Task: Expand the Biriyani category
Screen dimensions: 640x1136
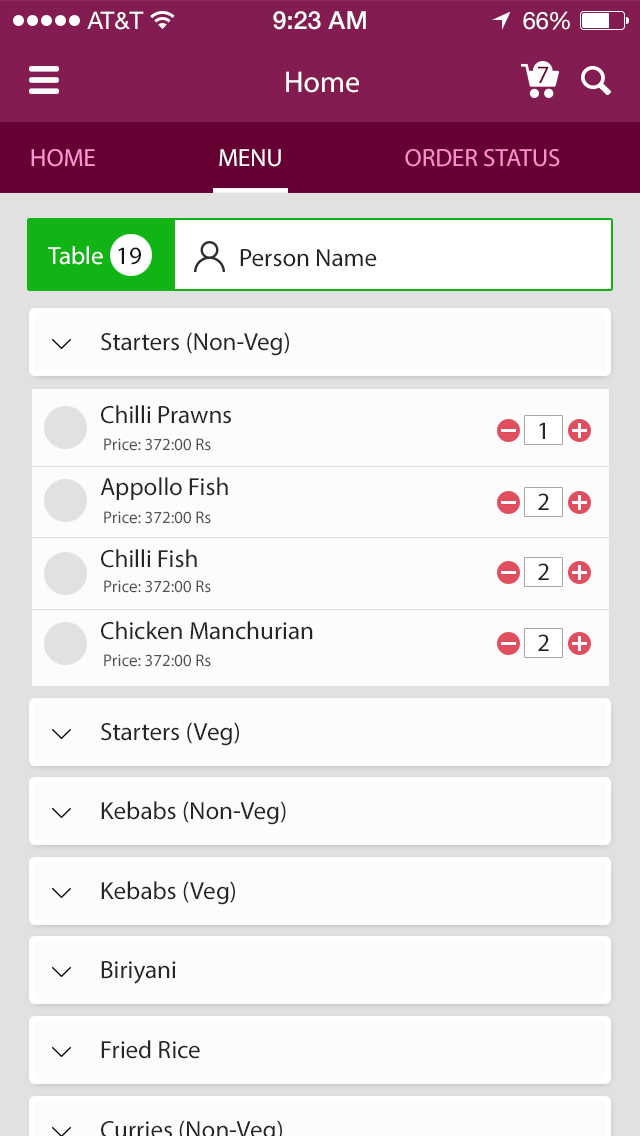Action: [319, 970]
